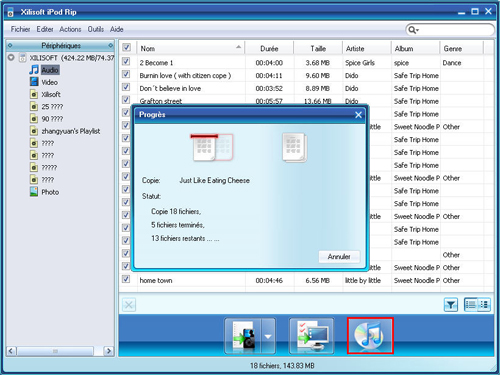Open the Photo library icon
The height and width of the screenshot is (375, 500).
34,192
